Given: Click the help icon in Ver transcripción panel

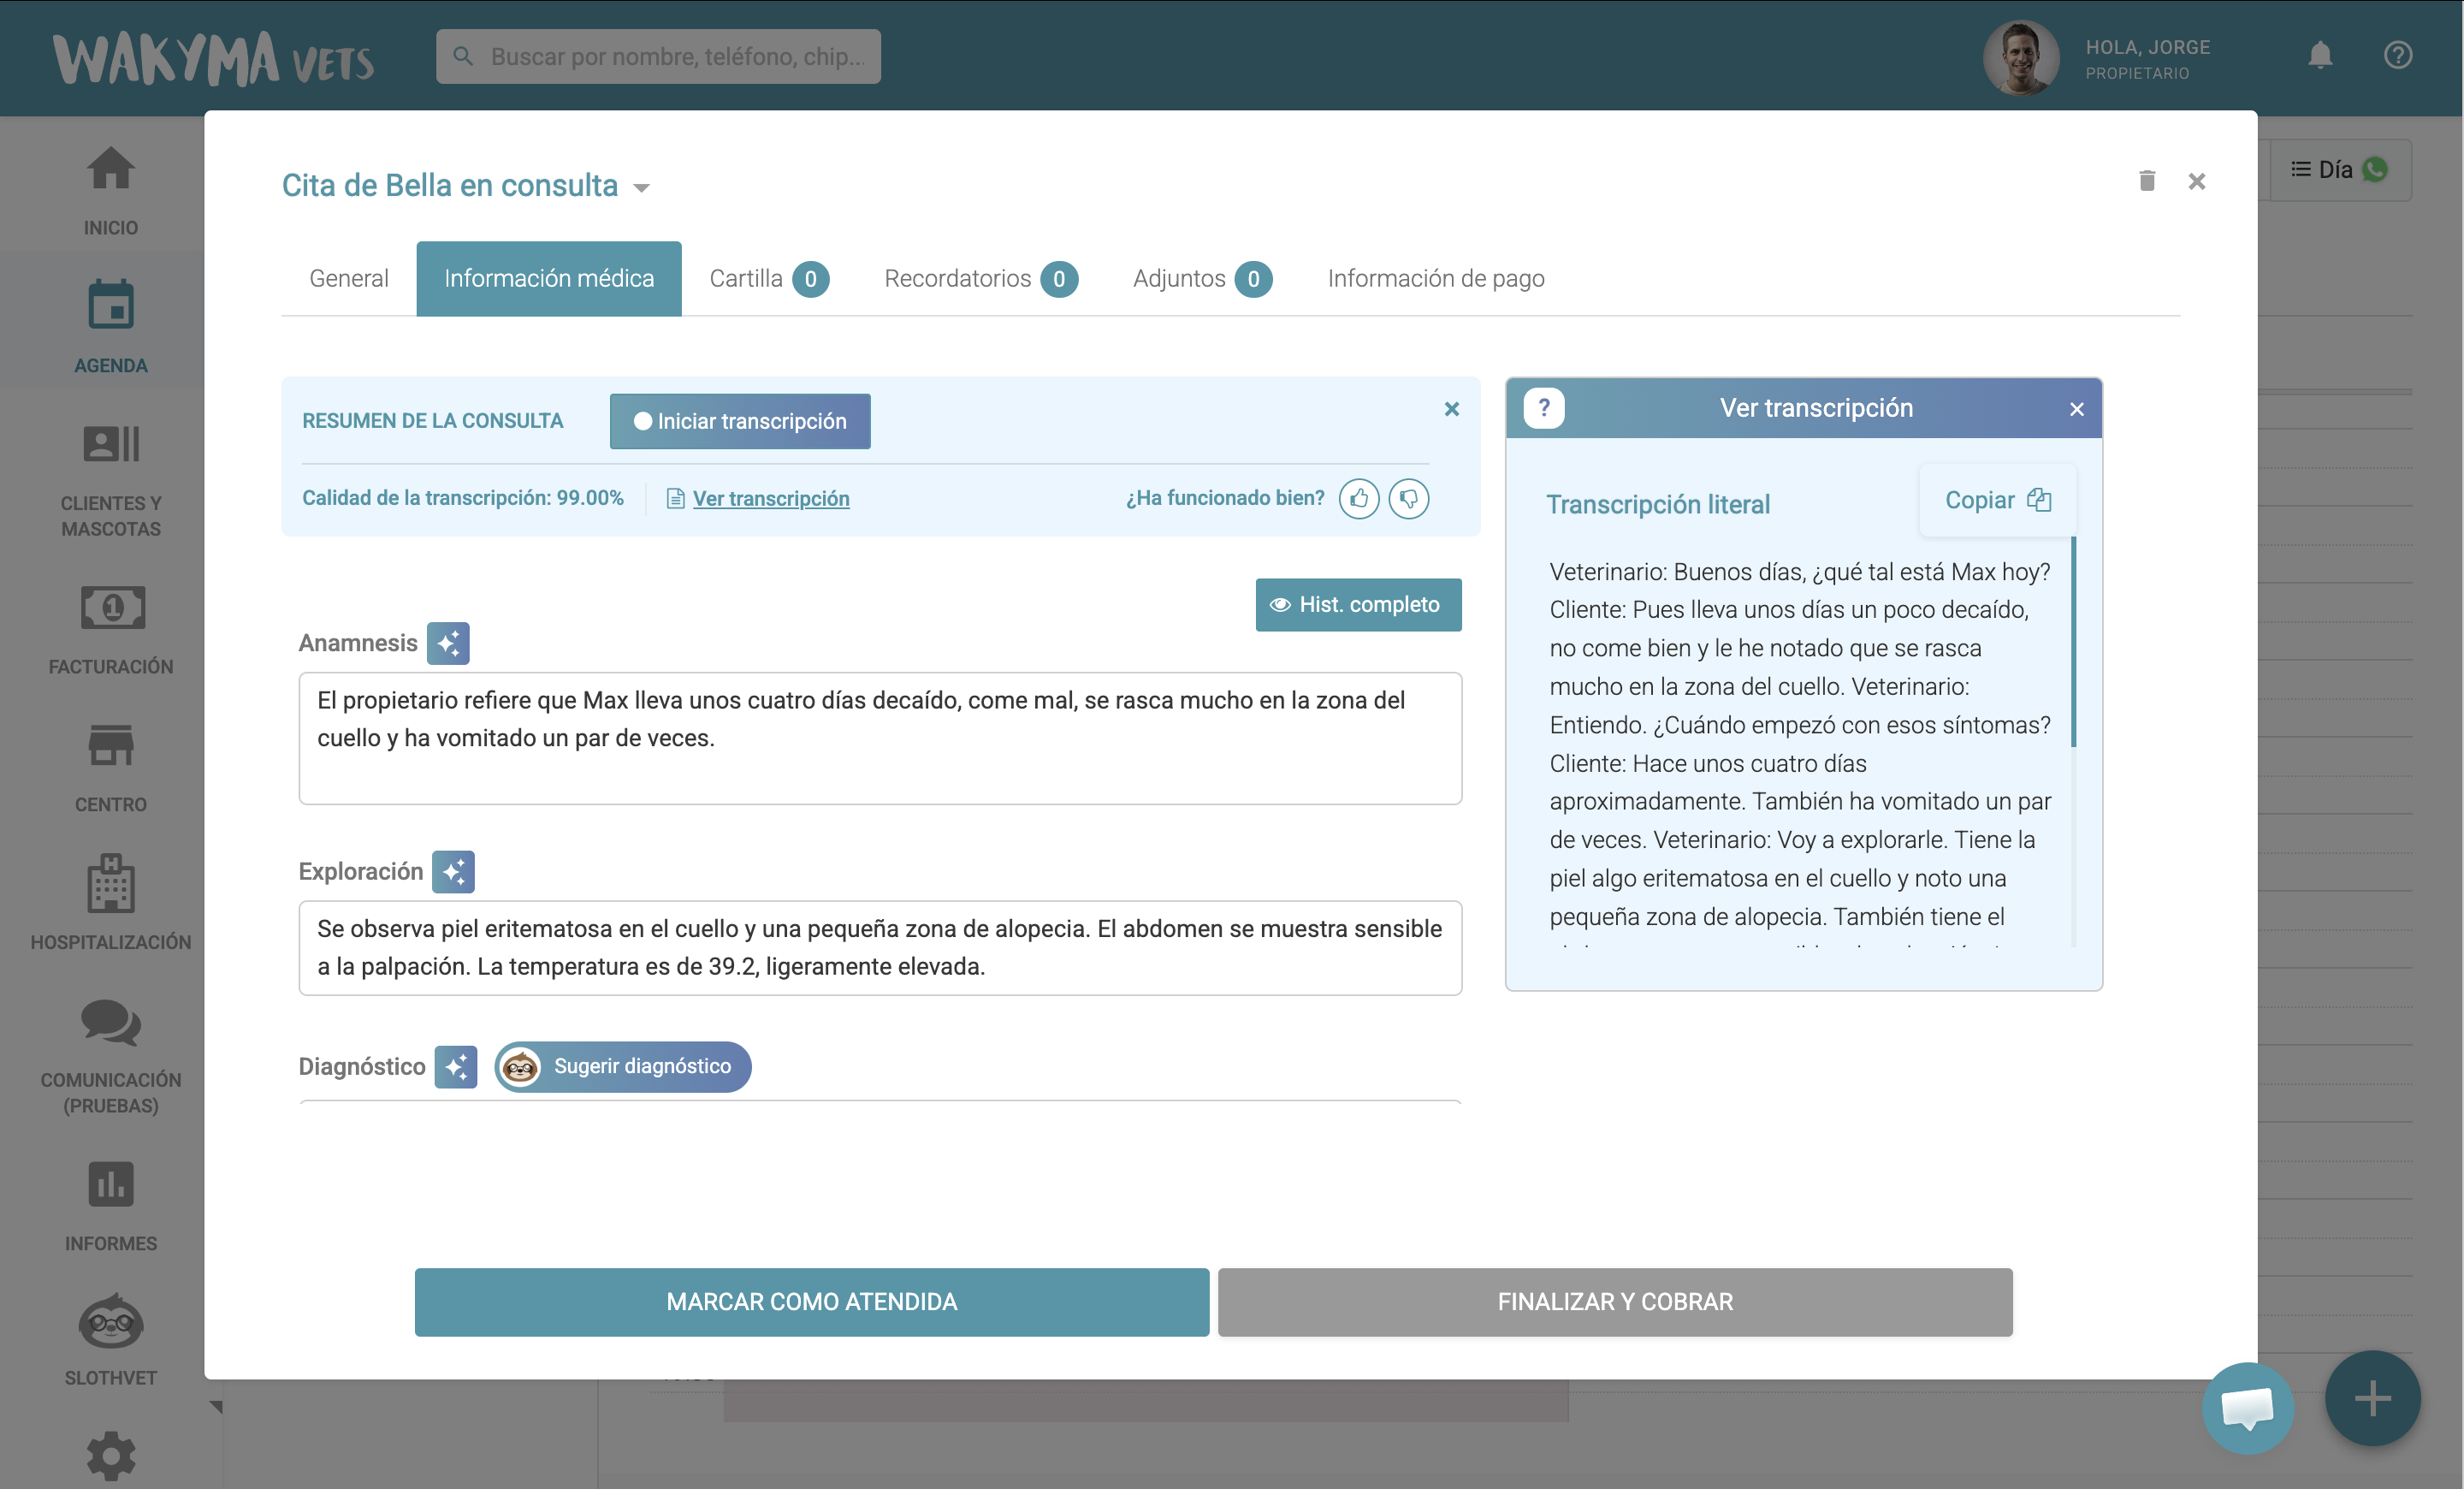Looking at the screenshot, I should coord(1544,408).
